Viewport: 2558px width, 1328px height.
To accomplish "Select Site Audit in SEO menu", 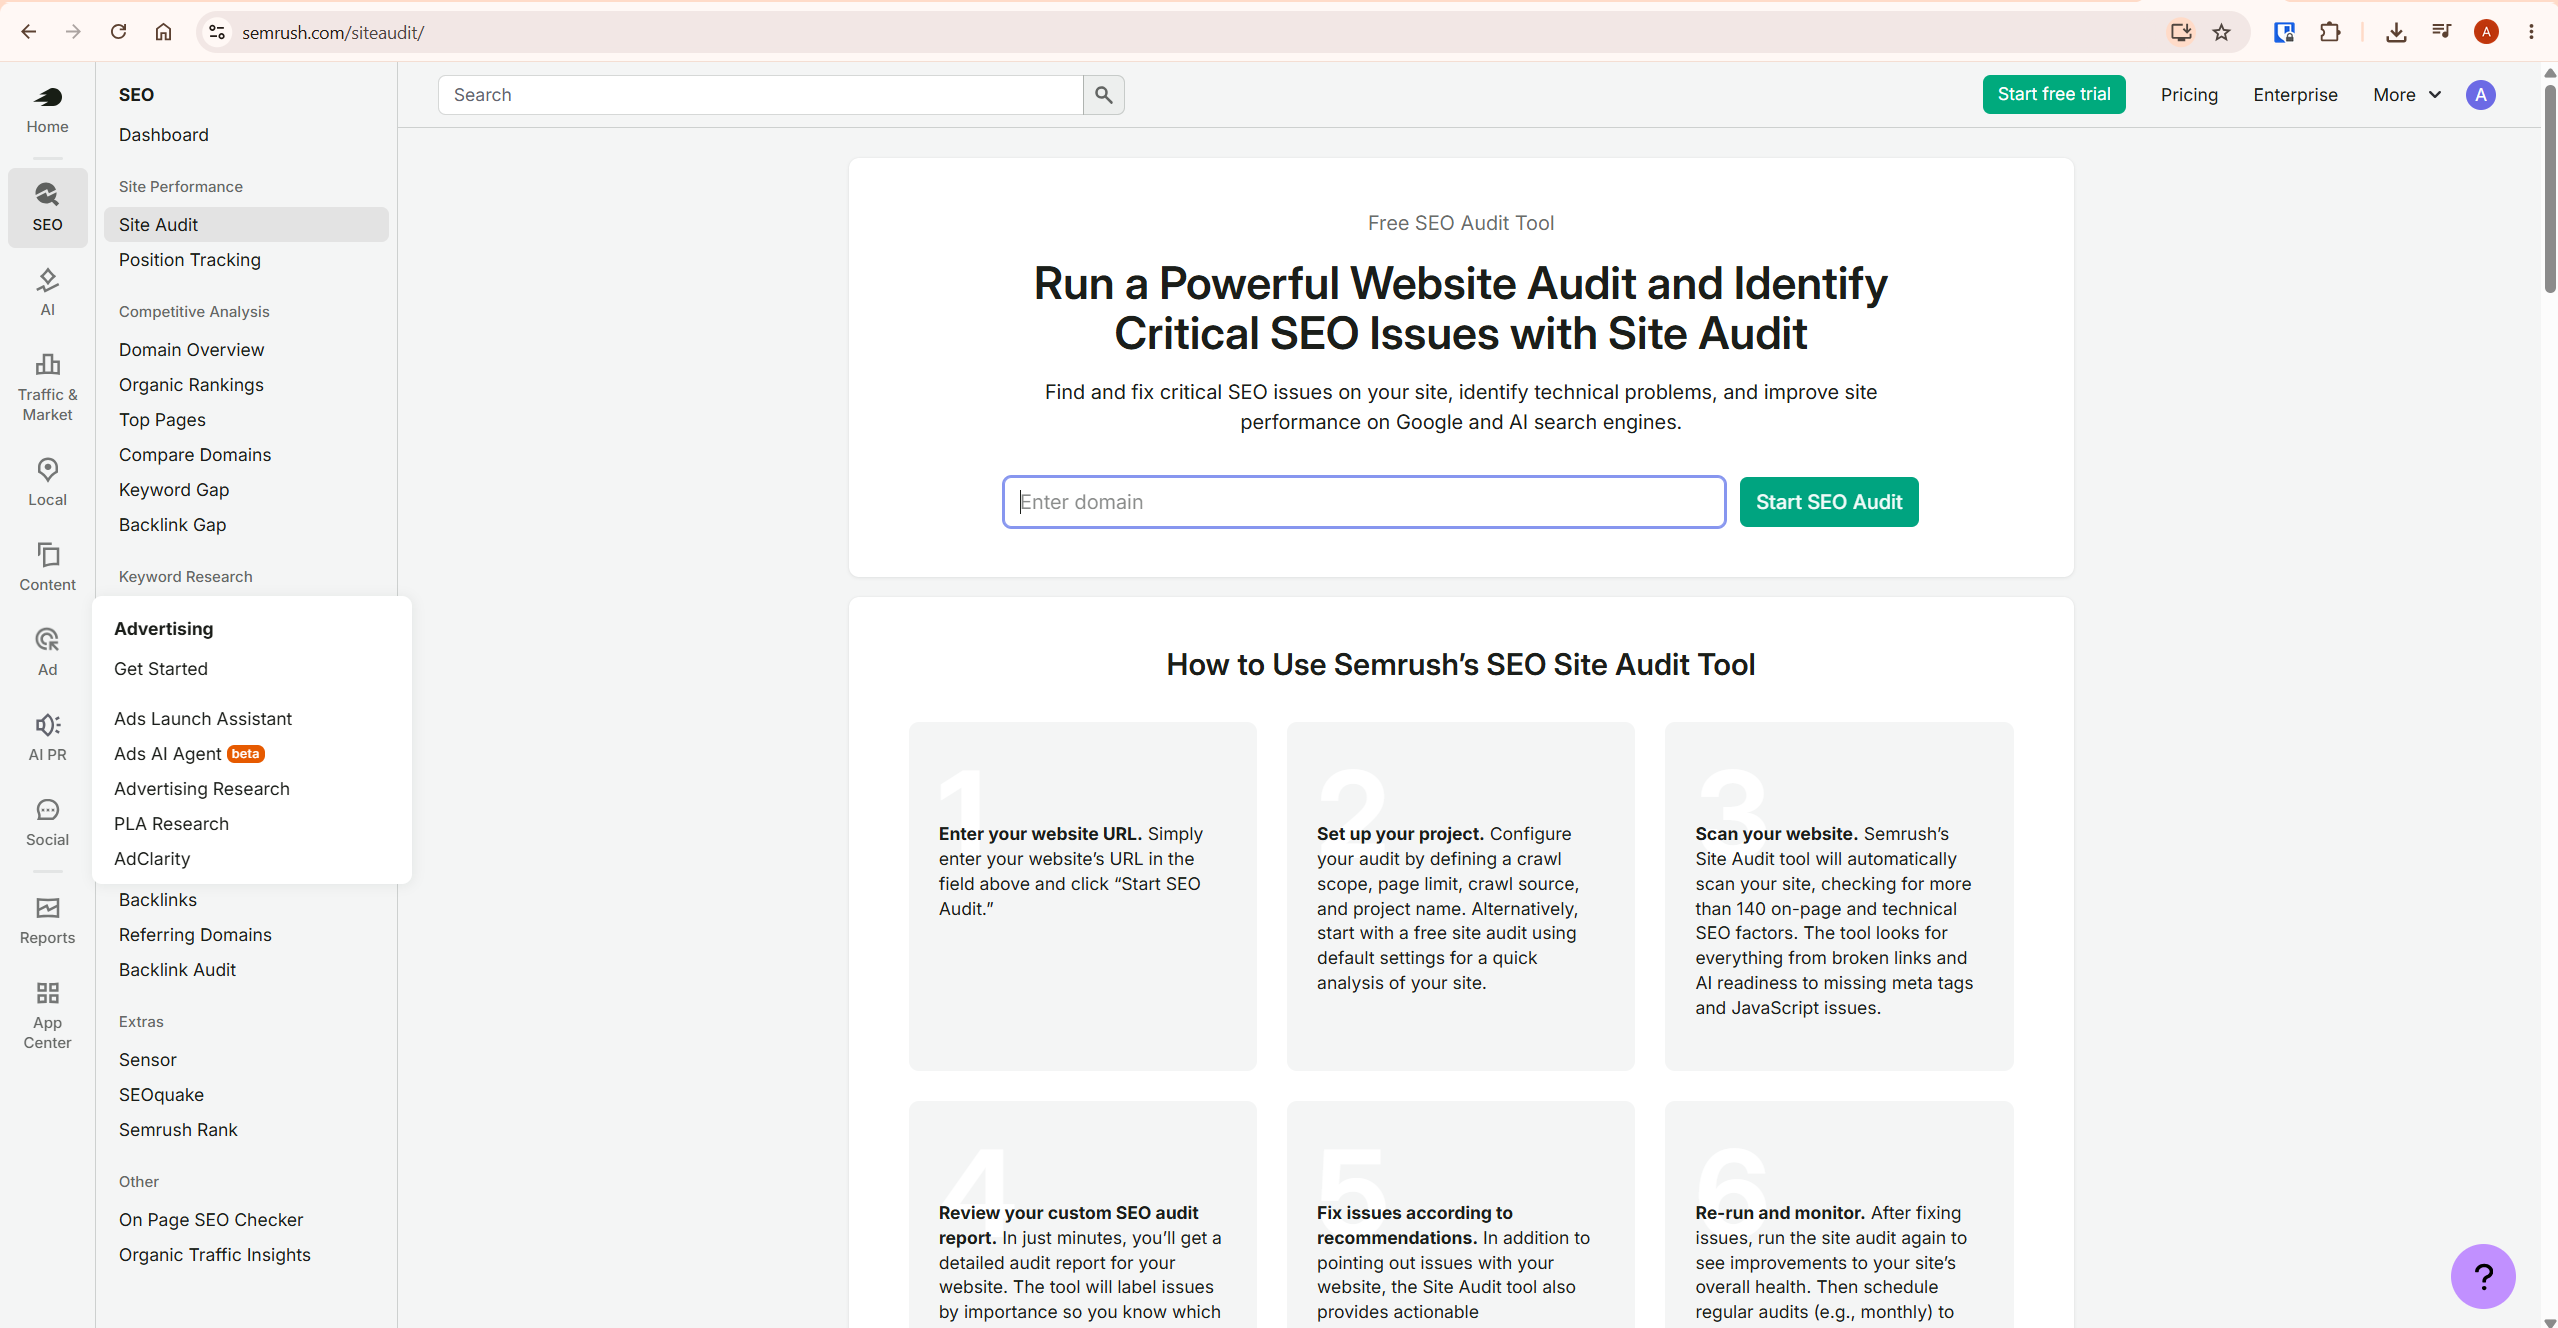I will tap(246, 225).
